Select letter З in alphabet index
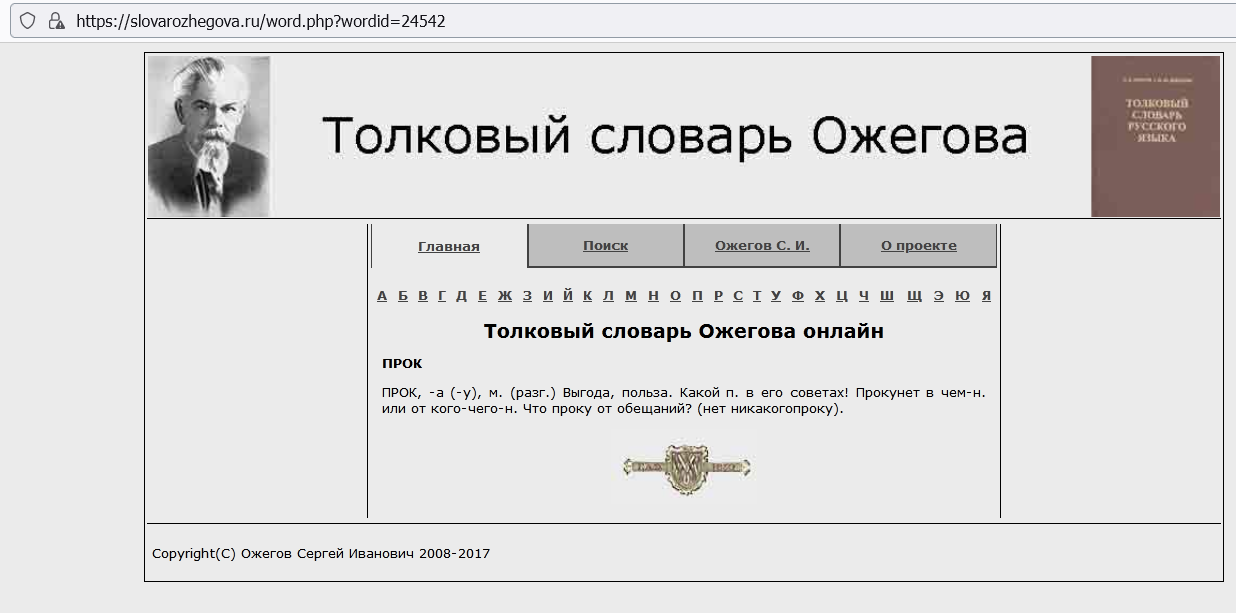The image size is (1236, 613). pyautogui.click(x=527, y=295)
